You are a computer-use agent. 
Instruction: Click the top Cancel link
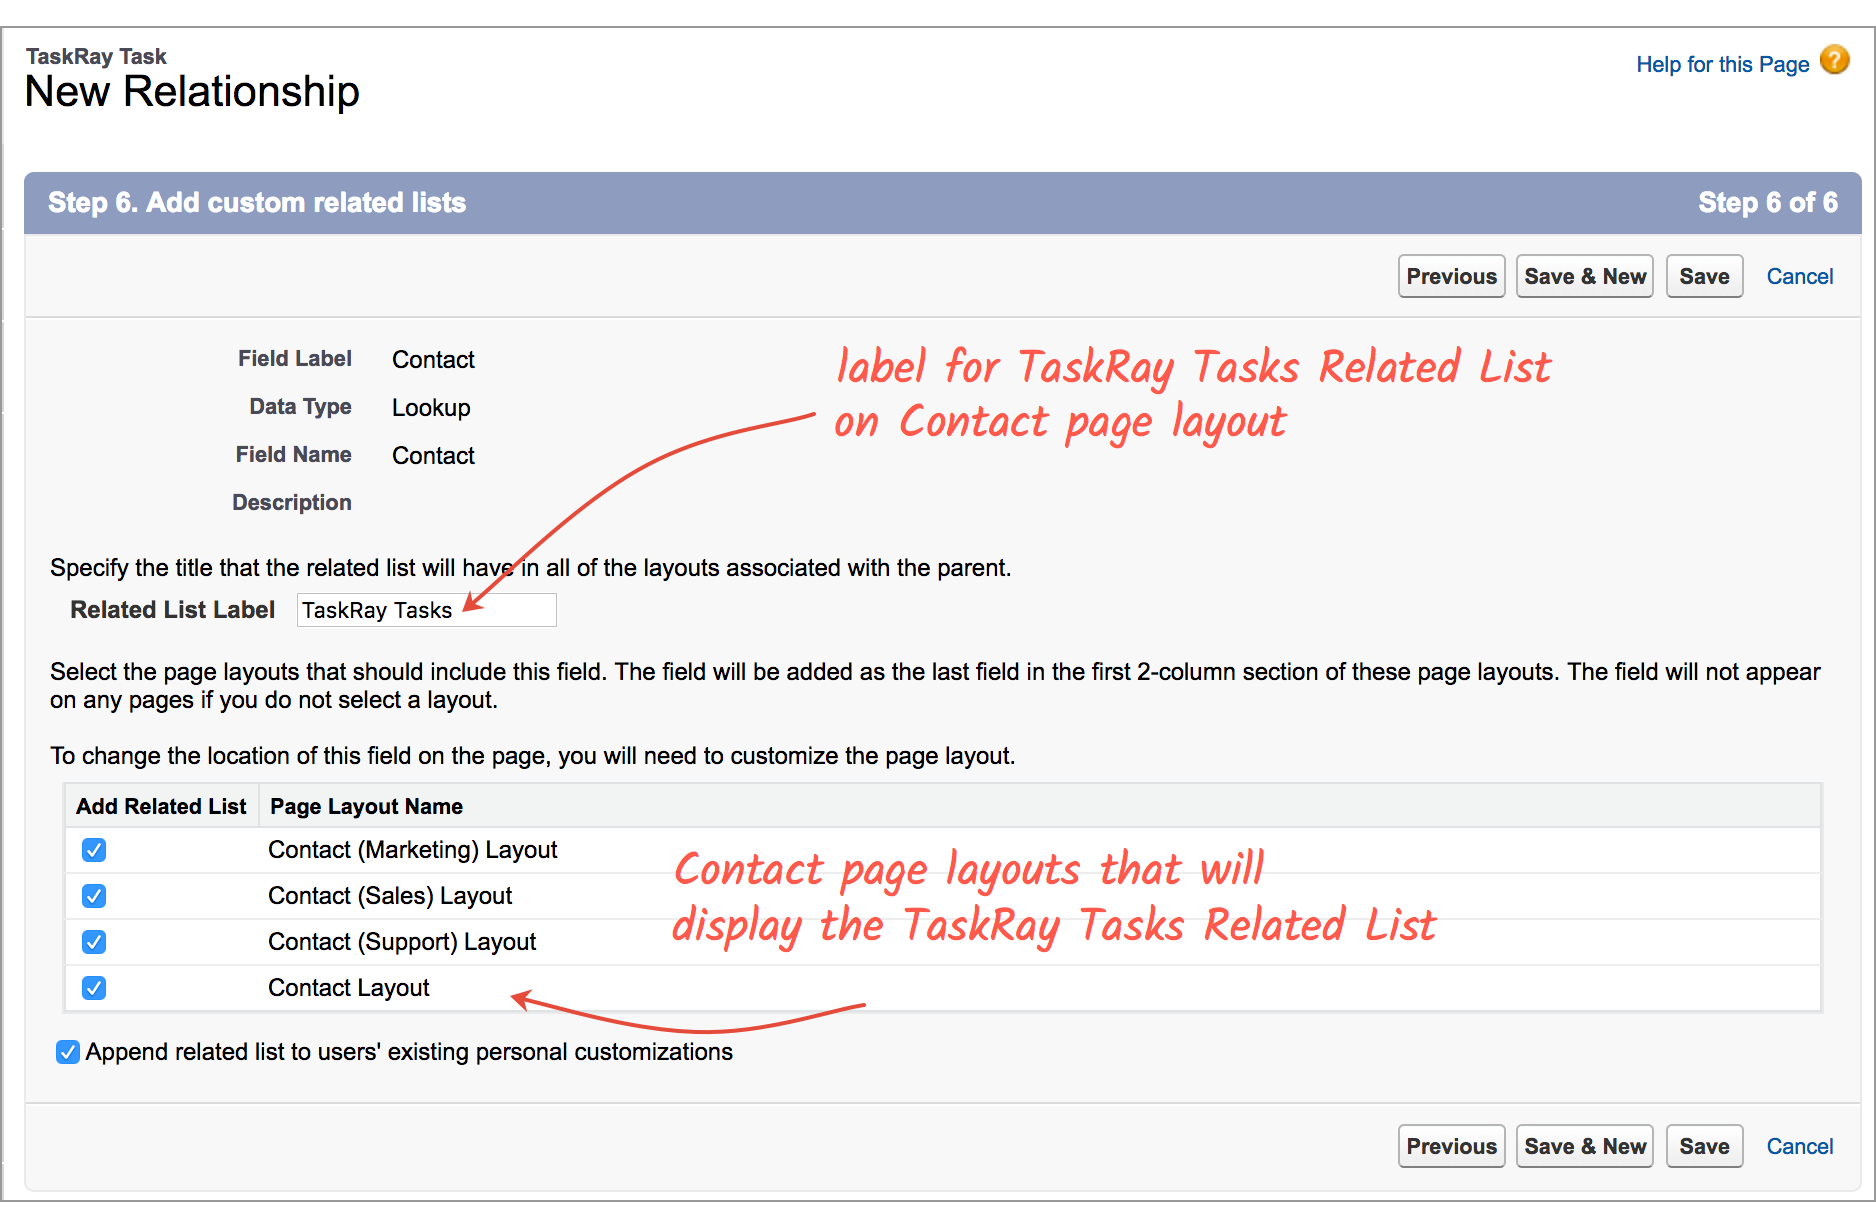pos(1800,277)
